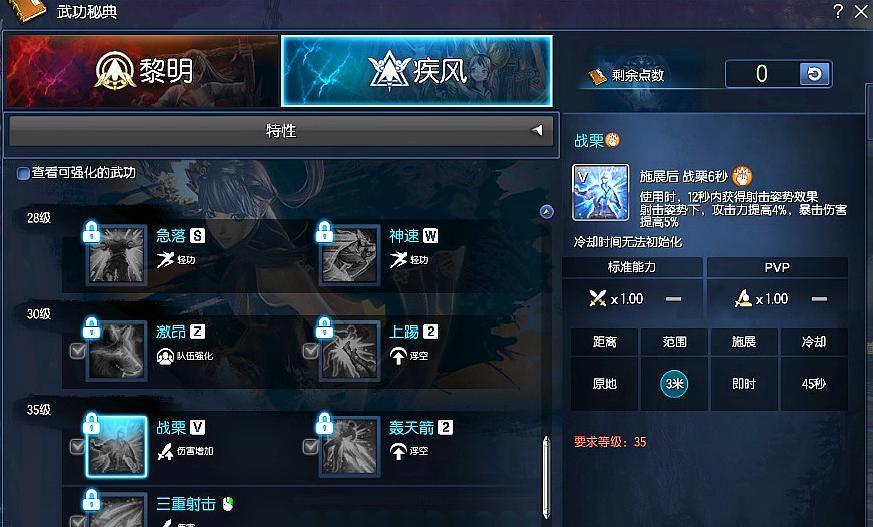Click the 激昂 skill icon
Image resolution: width=873 pixels, height=527 pixels.
pyautogui.click(x=117, y=351)
